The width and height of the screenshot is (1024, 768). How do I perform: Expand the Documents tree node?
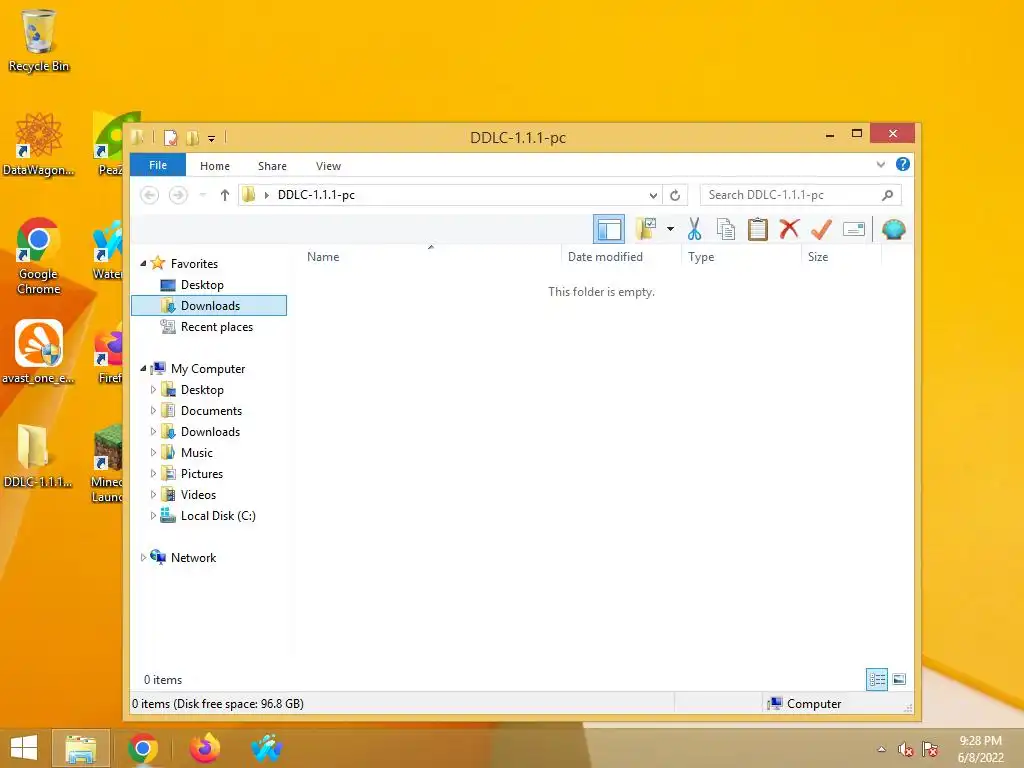(x=153, y=411)
